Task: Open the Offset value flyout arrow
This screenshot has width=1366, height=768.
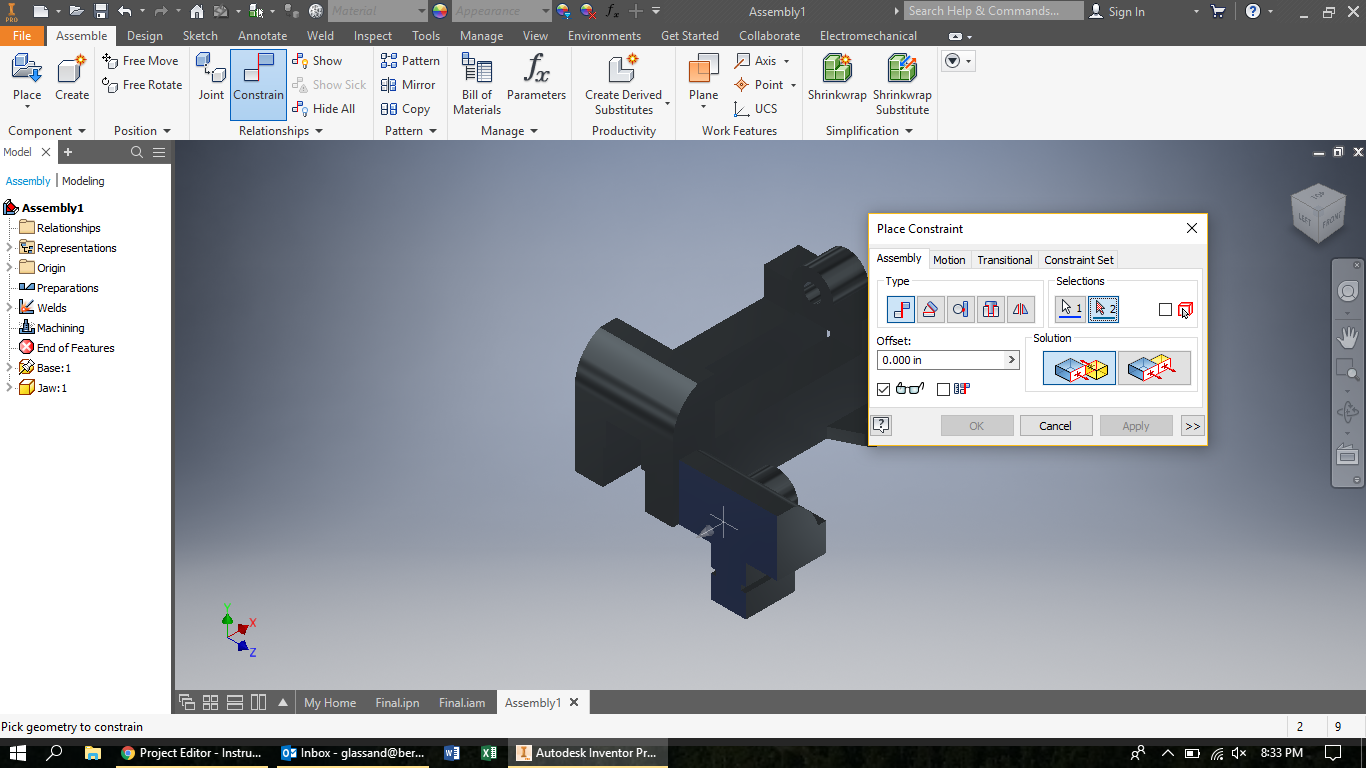Action: coord(1011,360)
